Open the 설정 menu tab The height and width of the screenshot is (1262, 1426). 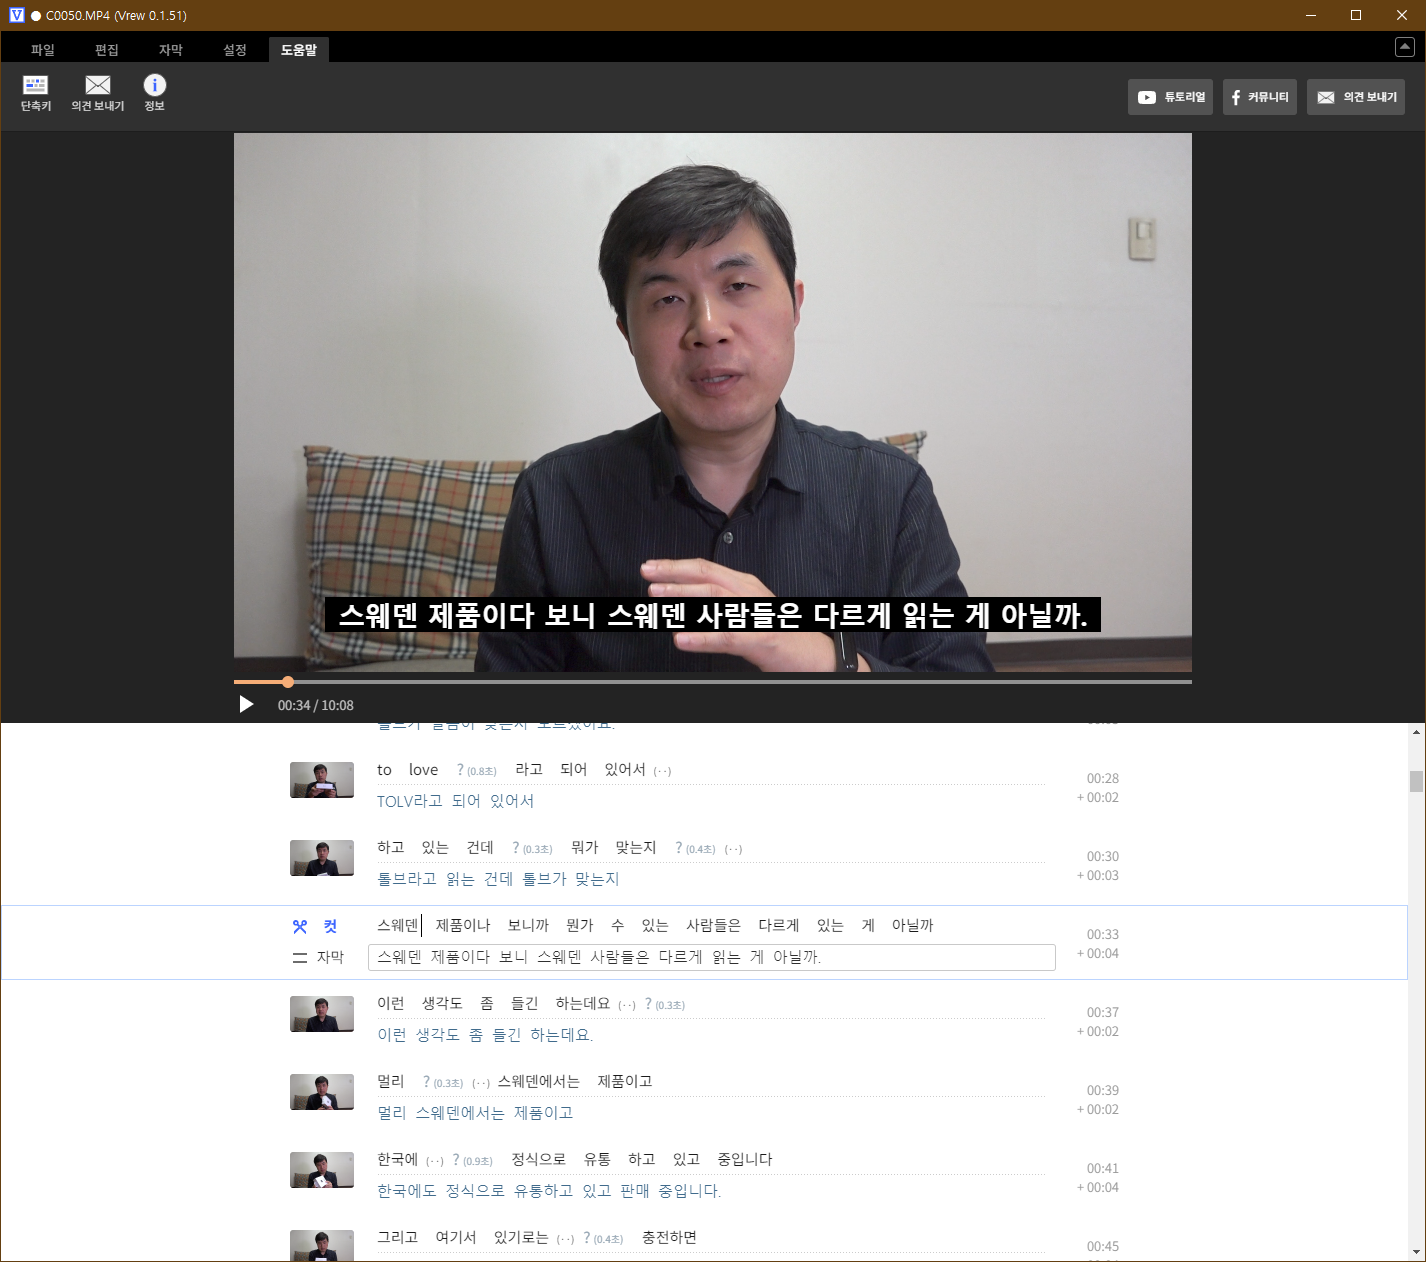[235, 49]
